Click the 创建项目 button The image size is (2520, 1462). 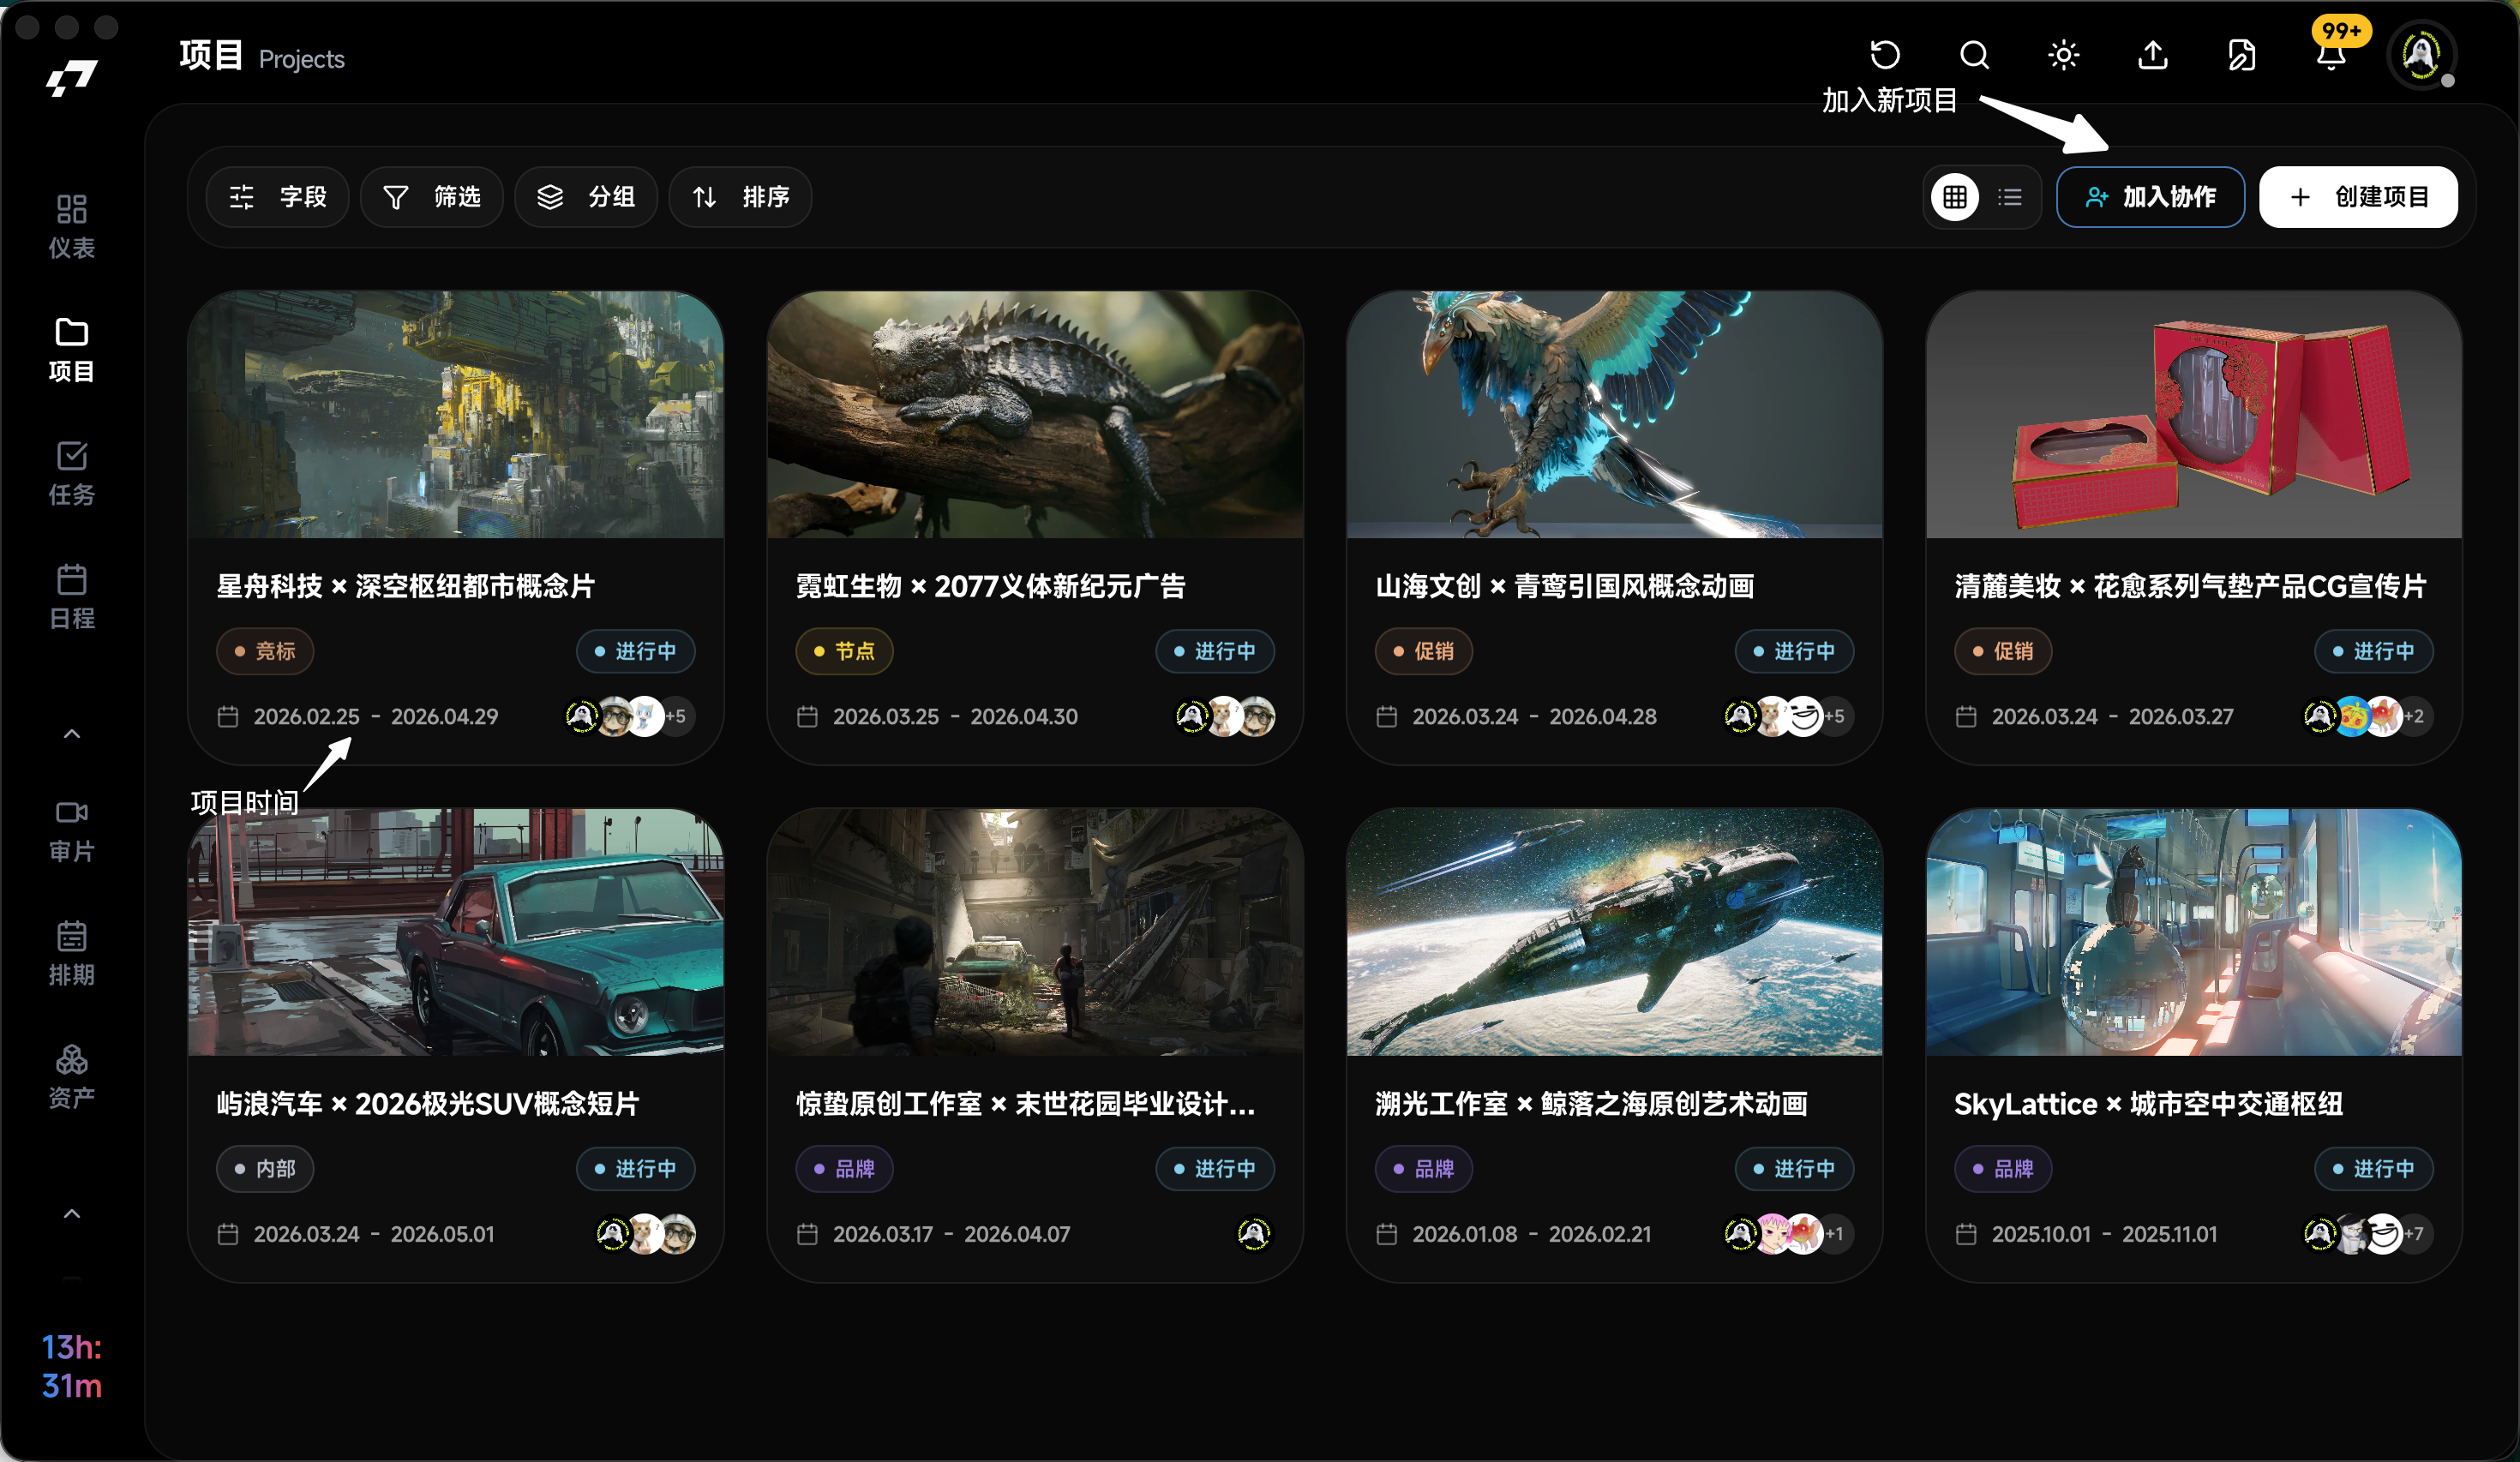click(x=2358, y=197)
